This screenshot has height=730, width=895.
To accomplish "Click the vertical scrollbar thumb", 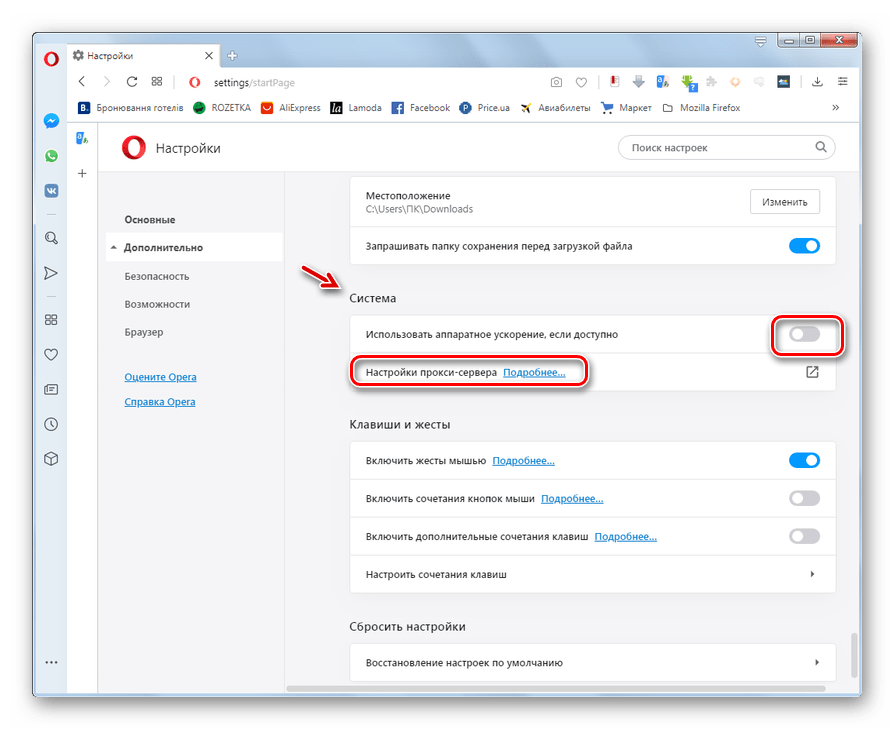I will pos(854,655).
